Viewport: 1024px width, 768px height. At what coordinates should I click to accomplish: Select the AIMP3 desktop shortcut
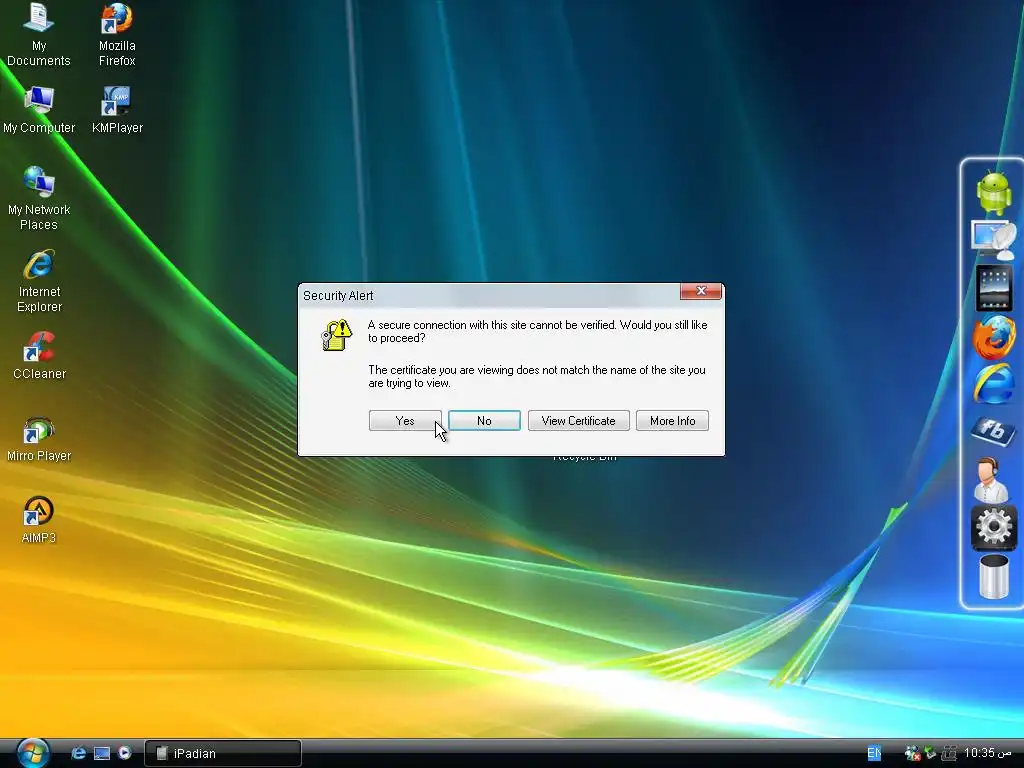[x=39, y=520]
